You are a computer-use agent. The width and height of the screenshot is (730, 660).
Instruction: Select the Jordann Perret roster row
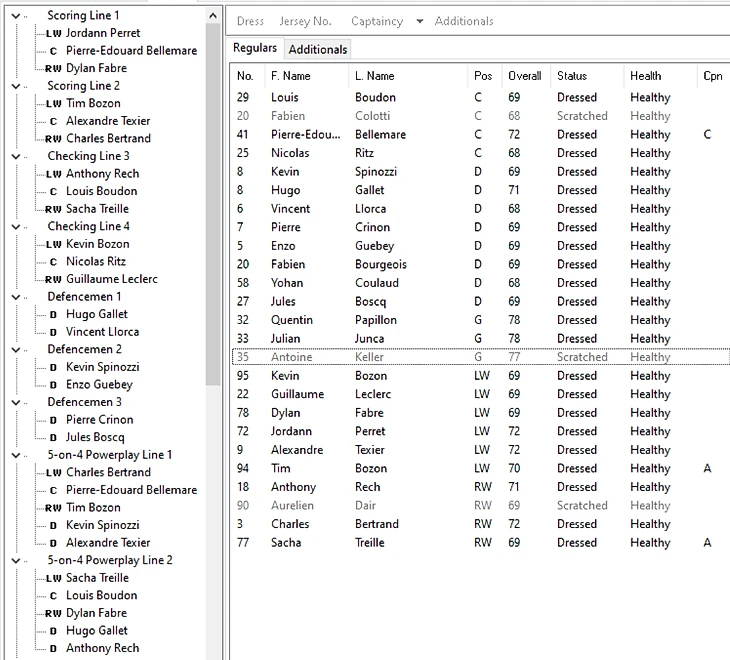(480, 431)
